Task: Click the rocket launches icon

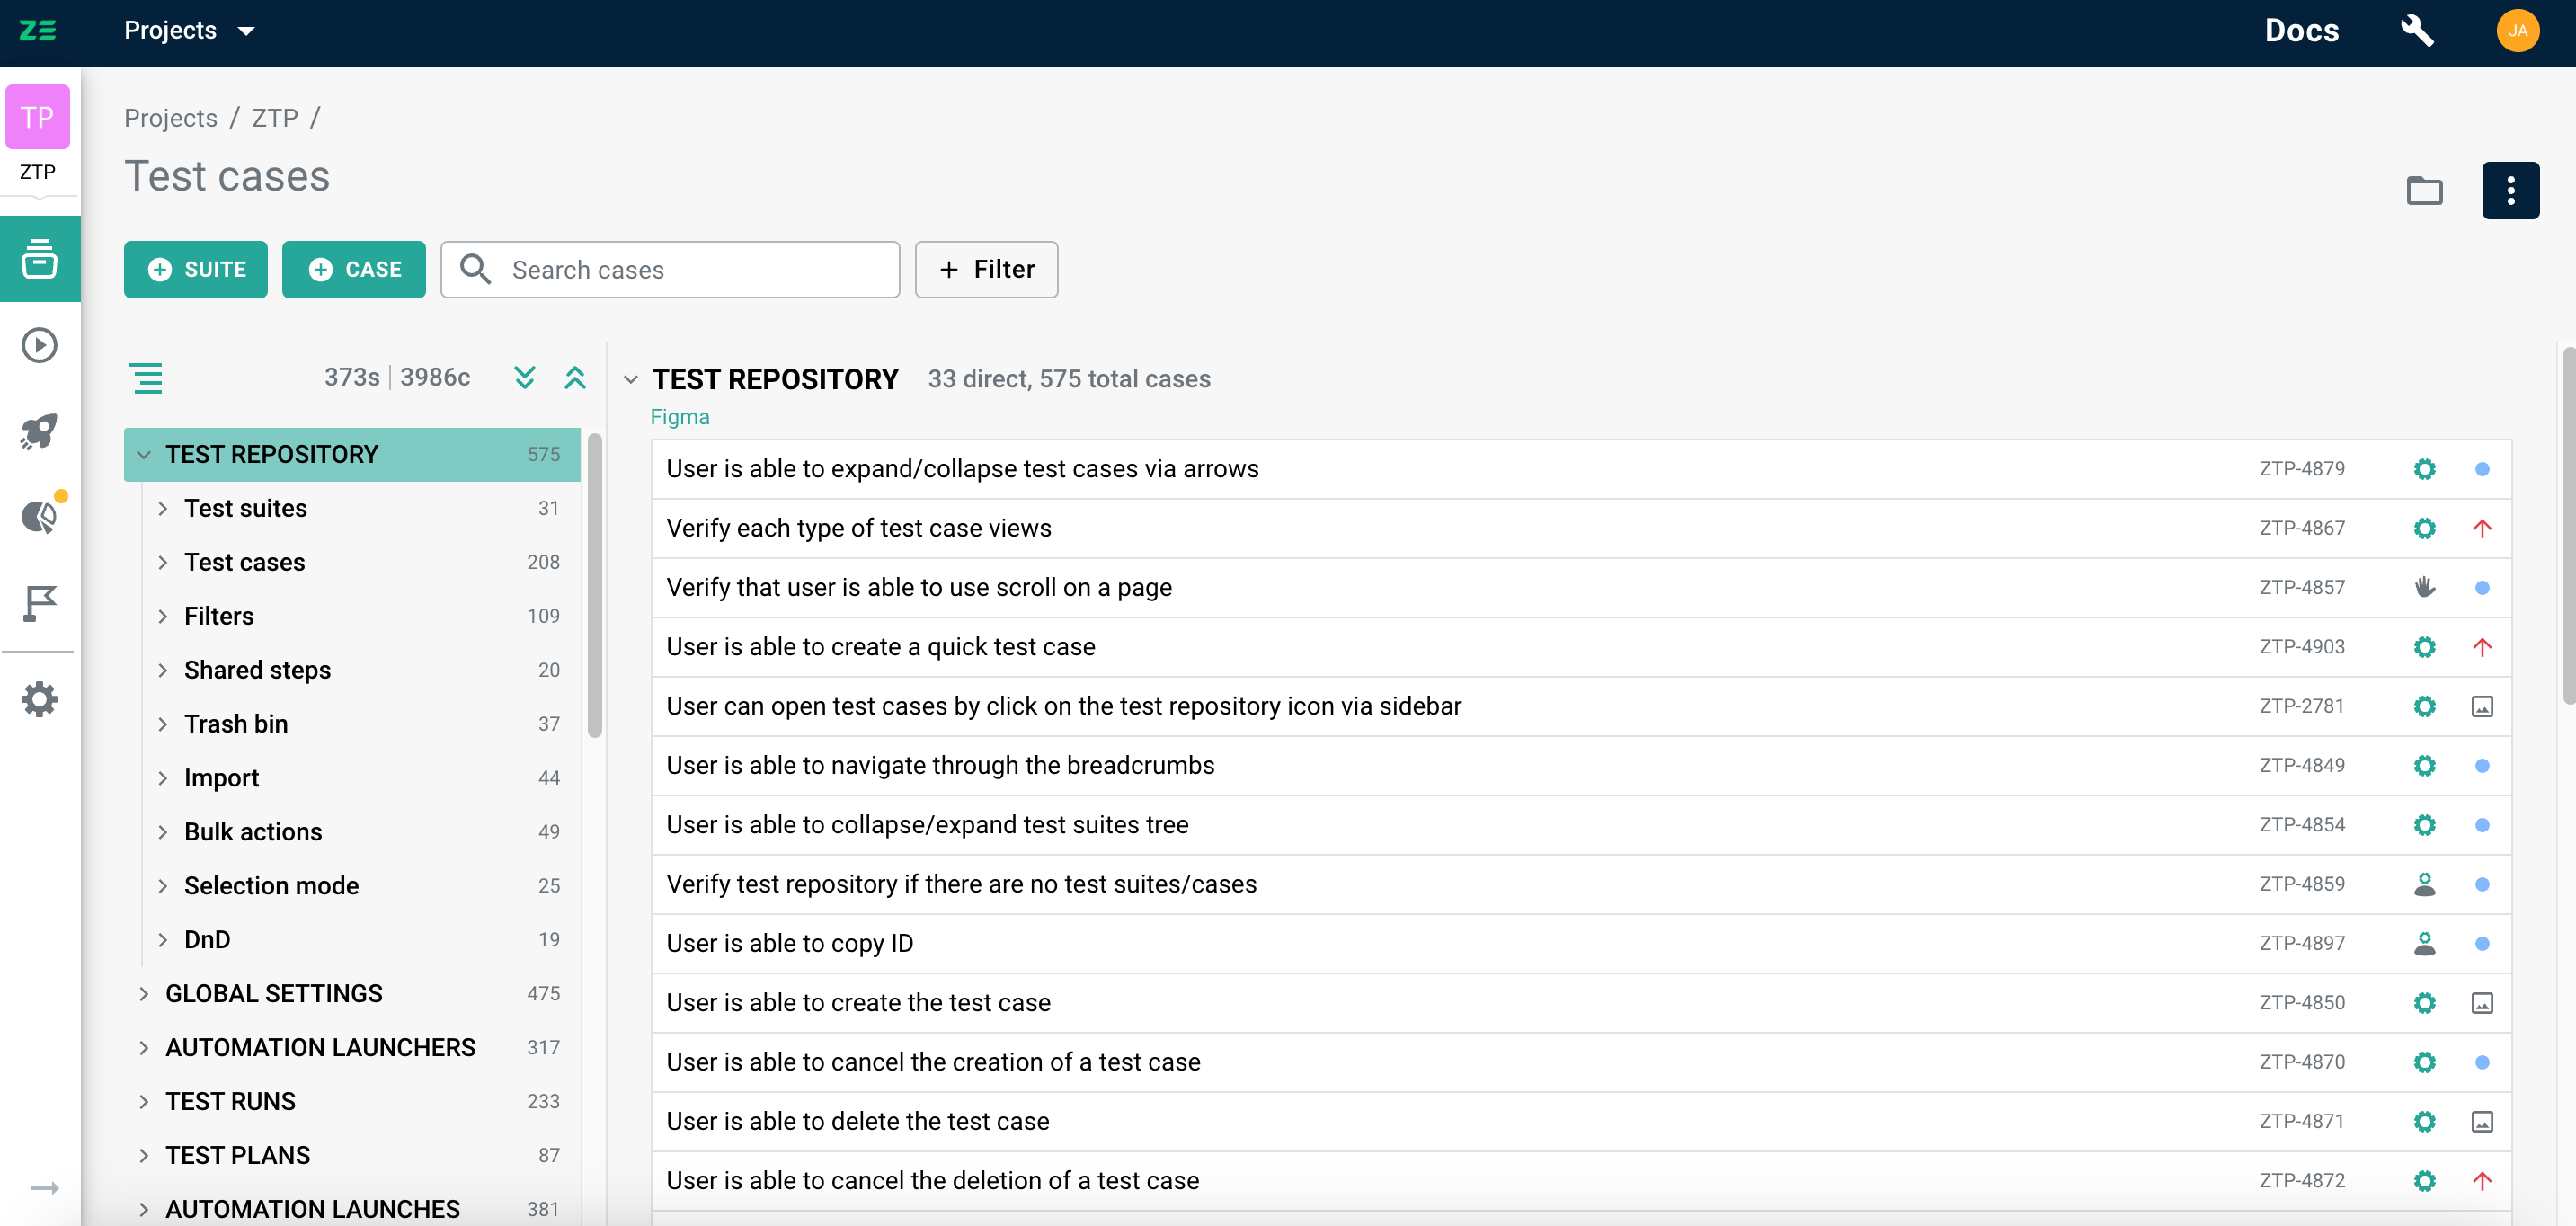Action: click(39, 431)
